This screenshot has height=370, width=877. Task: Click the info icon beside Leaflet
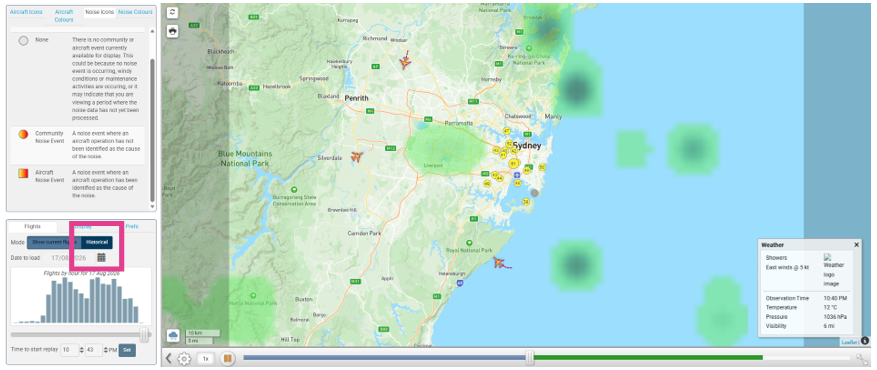pos(865,341)
